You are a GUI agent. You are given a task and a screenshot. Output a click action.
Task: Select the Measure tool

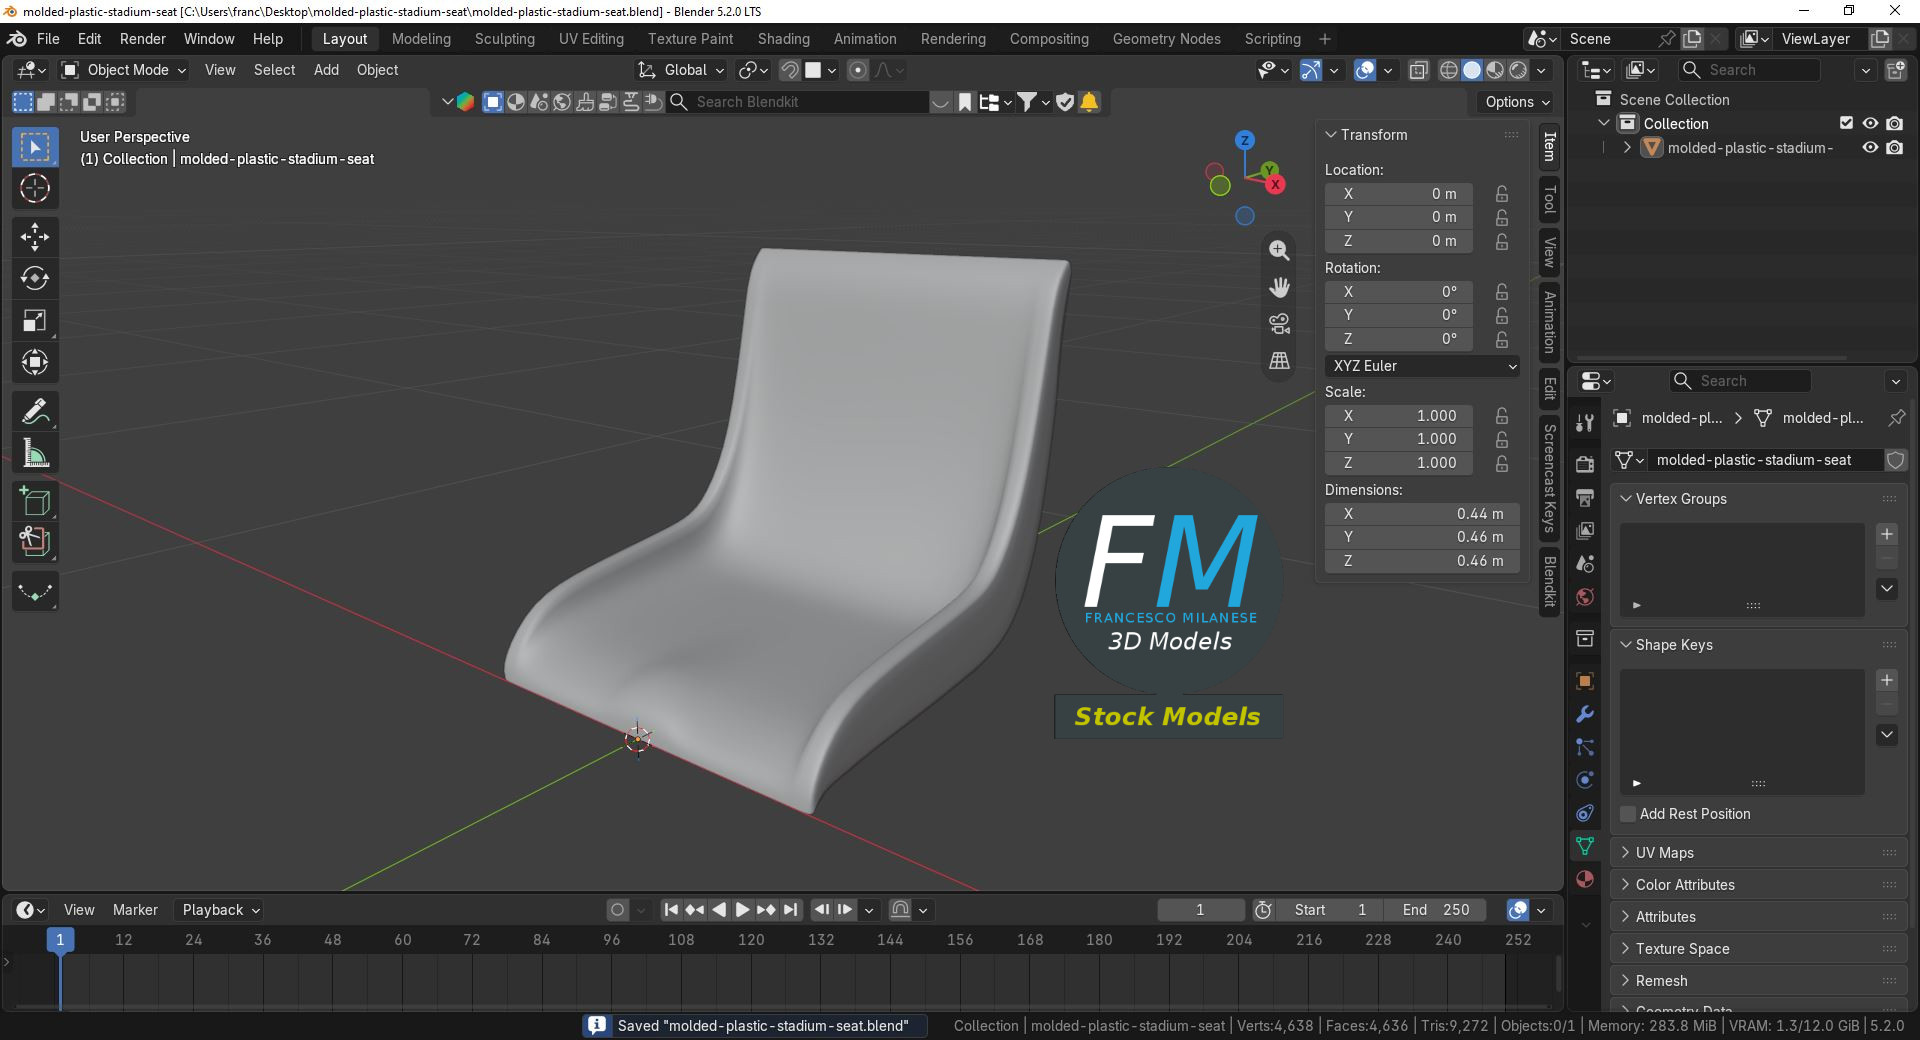[x=35, y=454]
